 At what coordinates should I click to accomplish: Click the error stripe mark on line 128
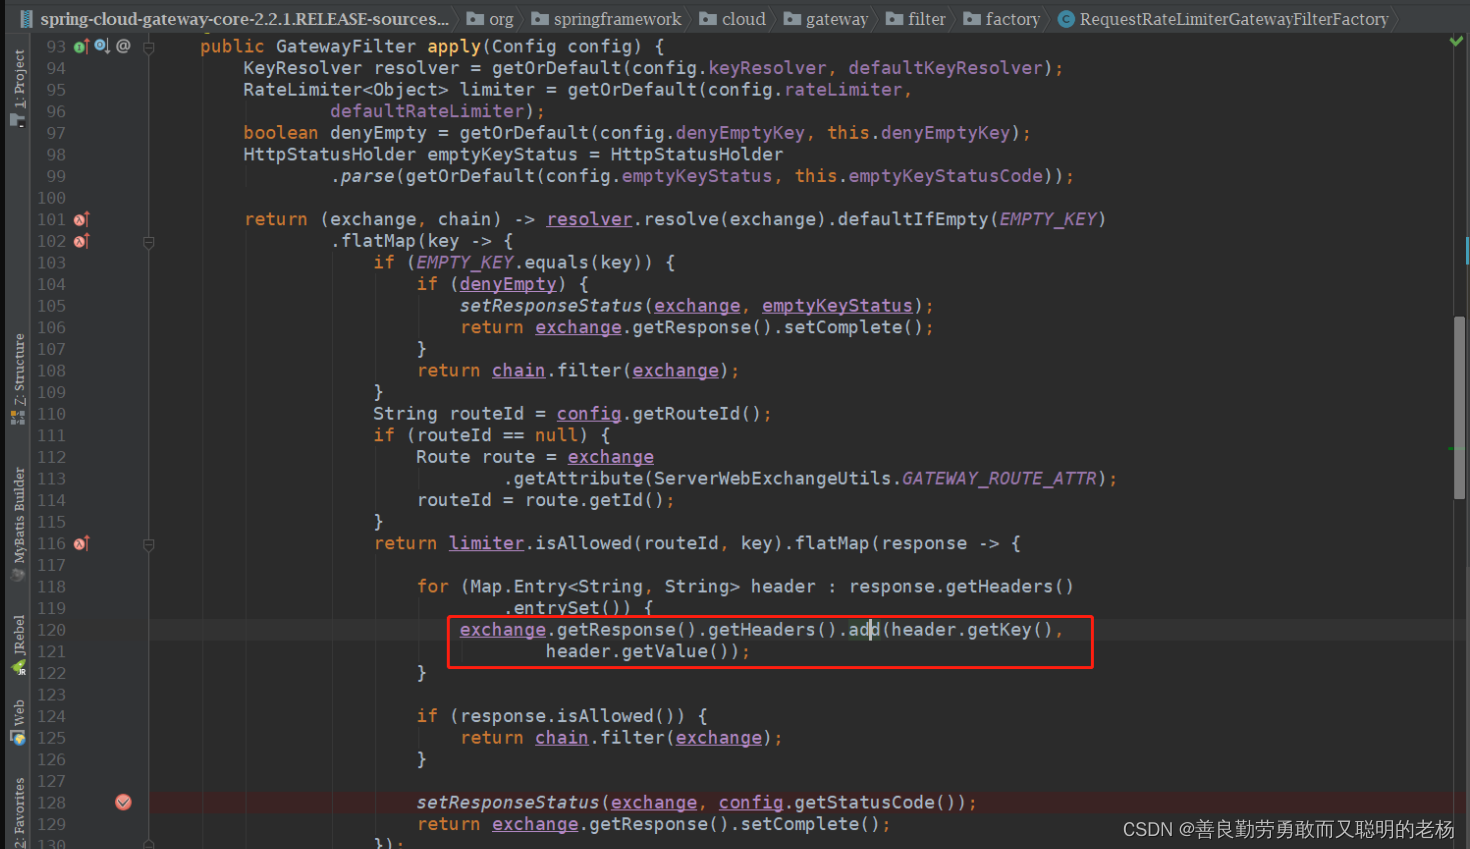(x=1461, y=801)
